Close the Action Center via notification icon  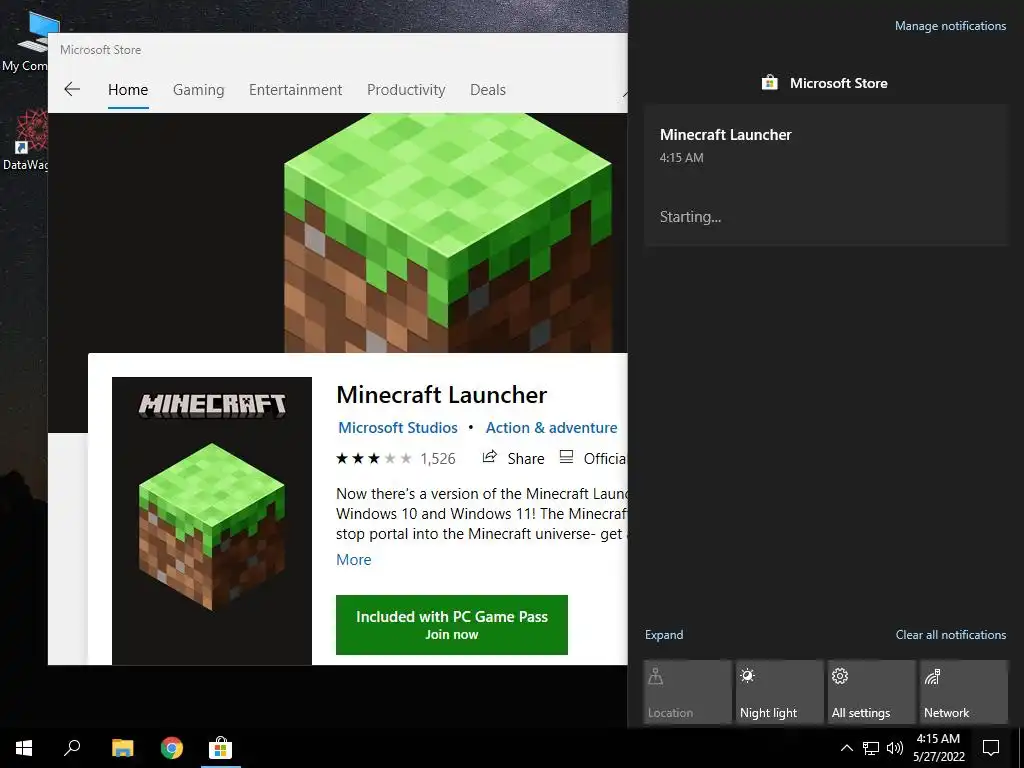tap(991, 748)
